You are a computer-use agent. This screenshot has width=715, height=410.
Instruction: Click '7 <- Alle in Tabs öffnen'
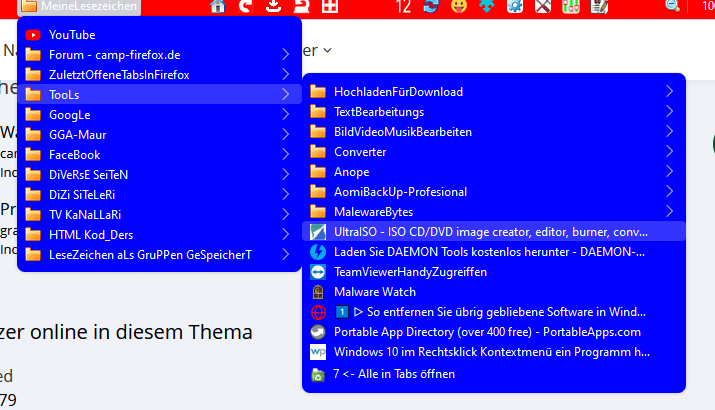[494, 374]
